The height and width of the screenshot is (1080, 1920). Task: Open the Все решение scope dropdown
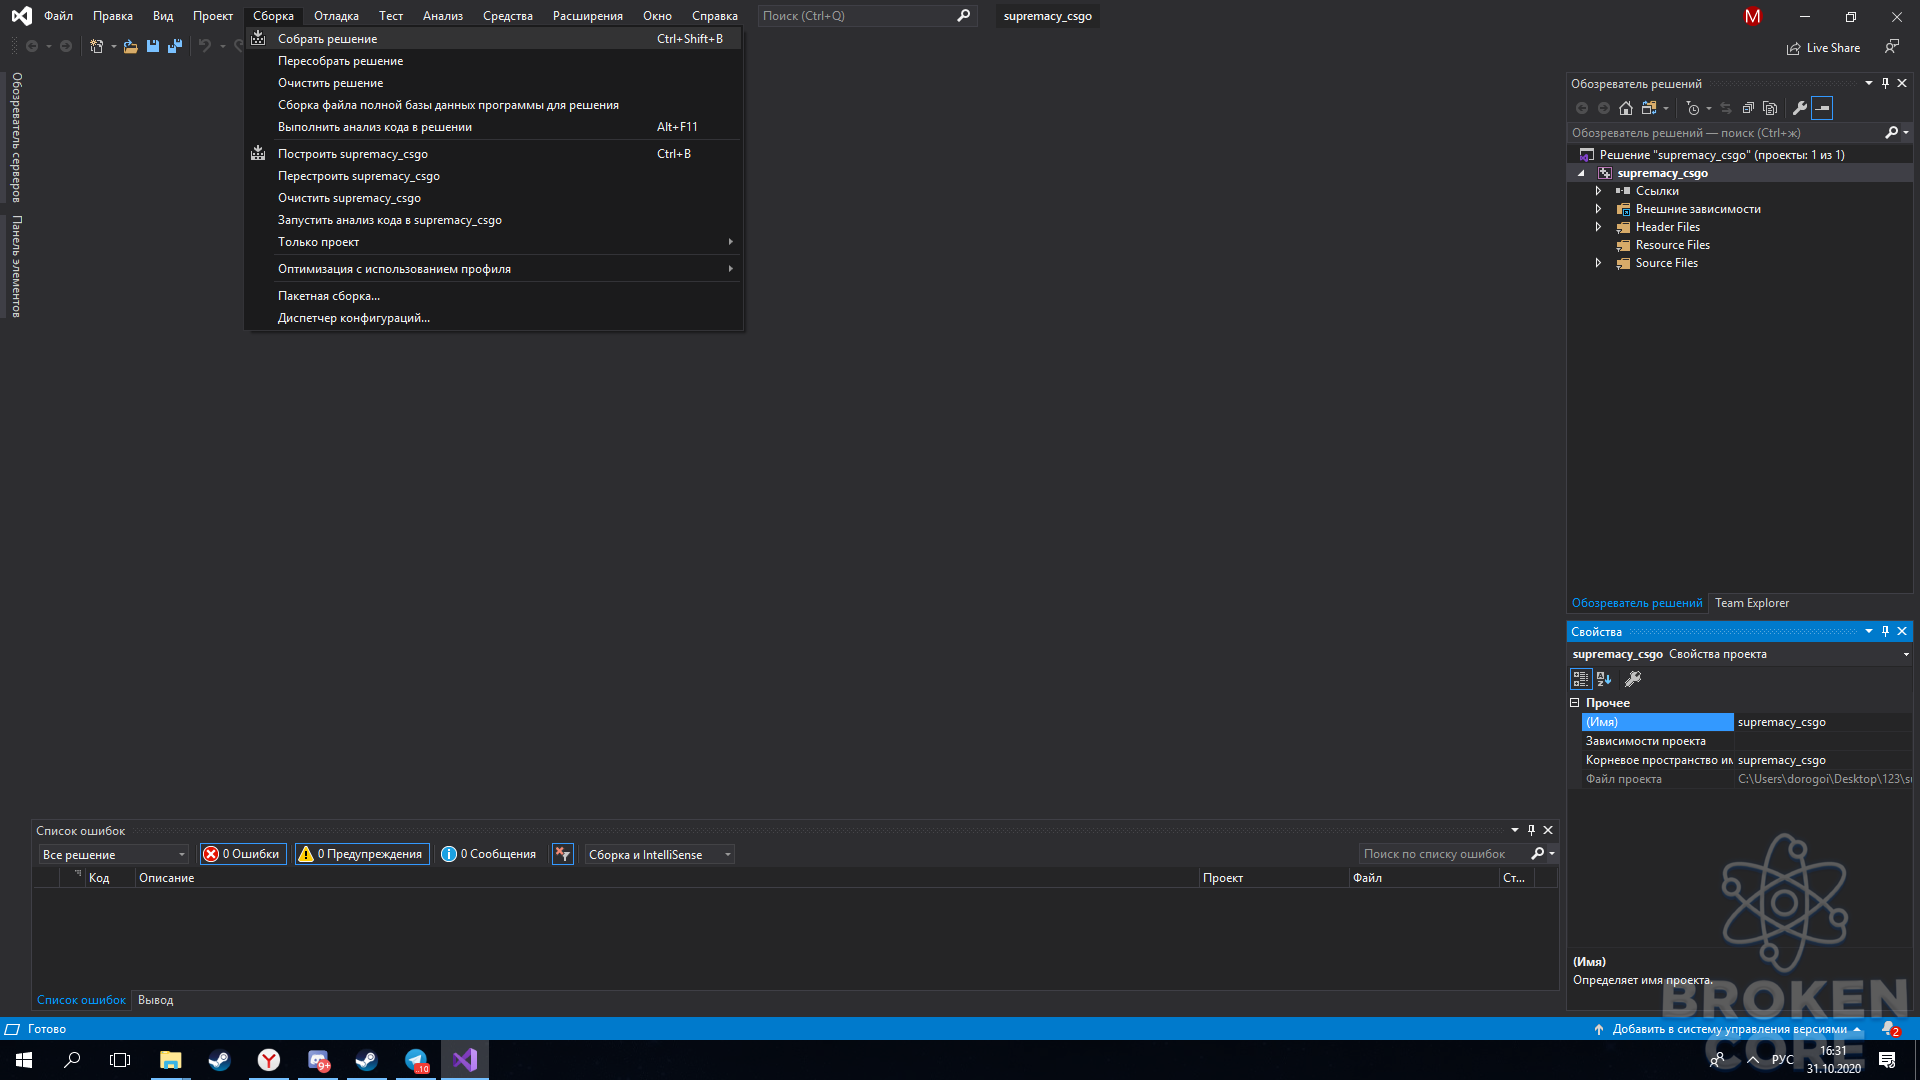tap(114, 855)
